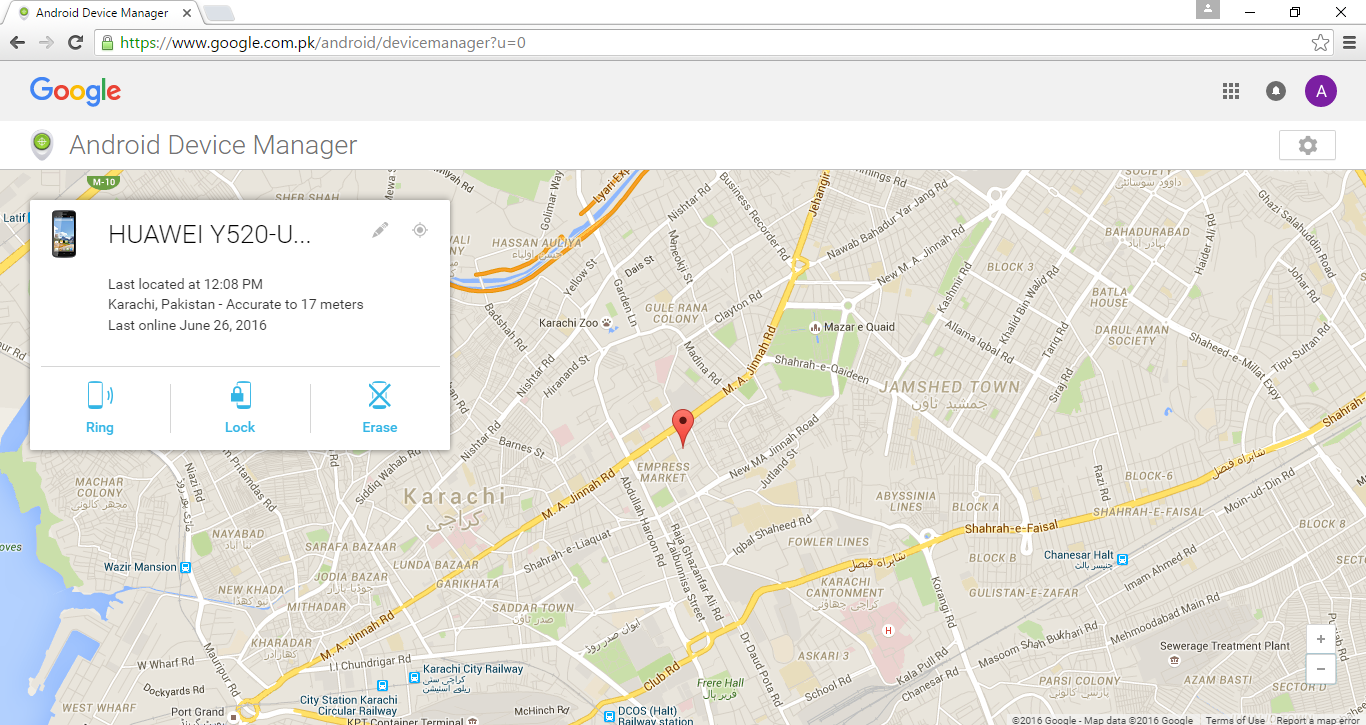Rename device using pencil icon

point(380,230)
